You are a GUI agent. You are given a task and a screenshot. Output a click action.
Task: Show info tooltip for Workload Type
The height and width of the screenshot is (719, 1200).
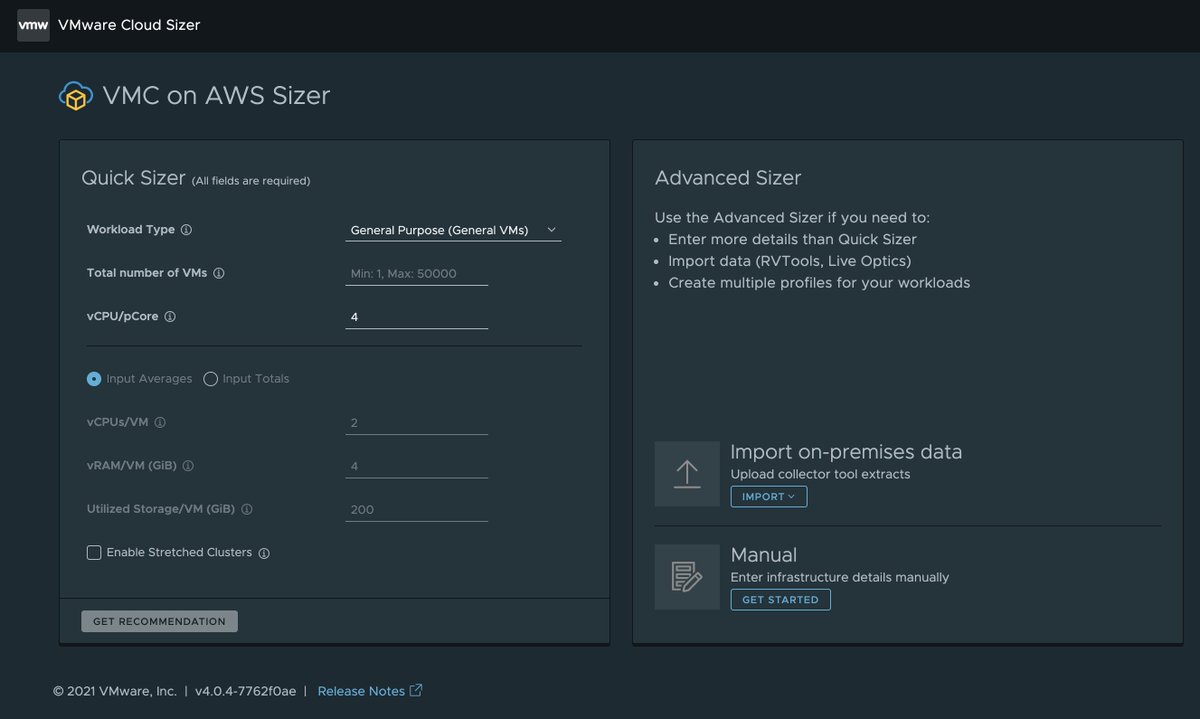[186, 230]
